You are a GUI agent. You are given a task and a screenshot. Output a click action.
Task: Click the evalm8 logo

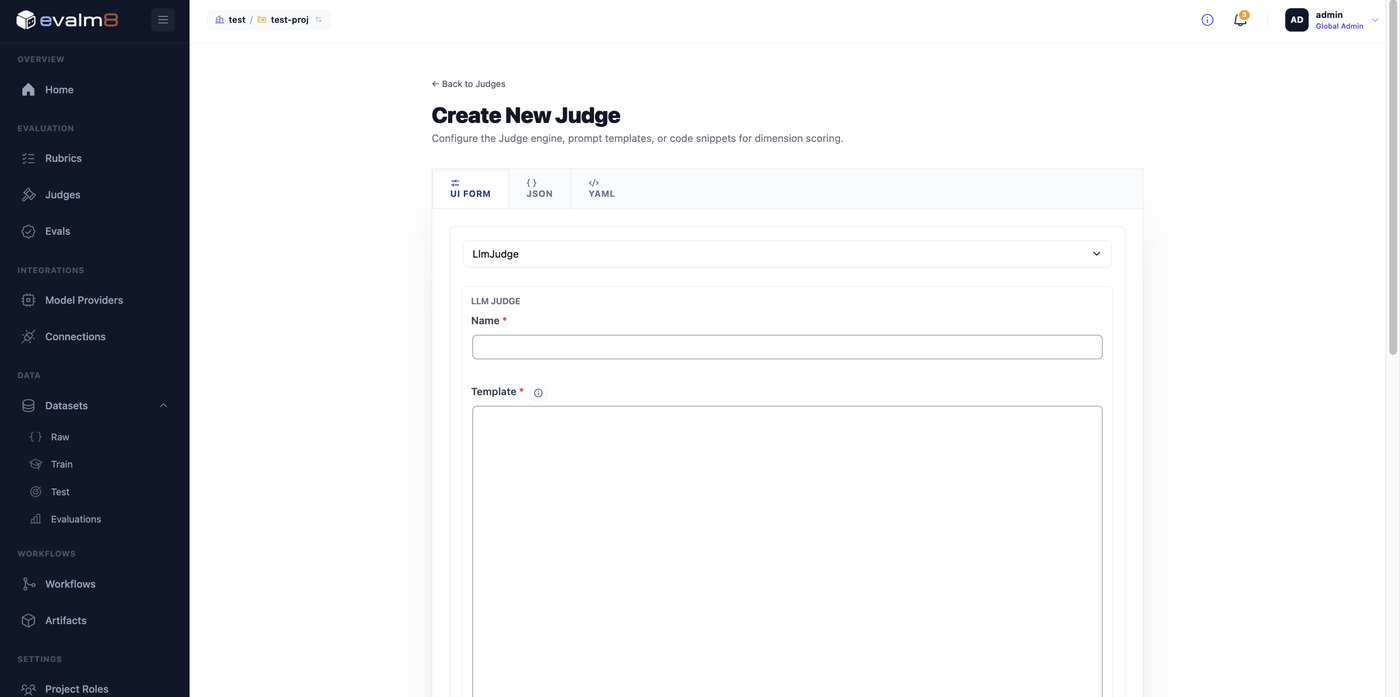click(67, 19)
